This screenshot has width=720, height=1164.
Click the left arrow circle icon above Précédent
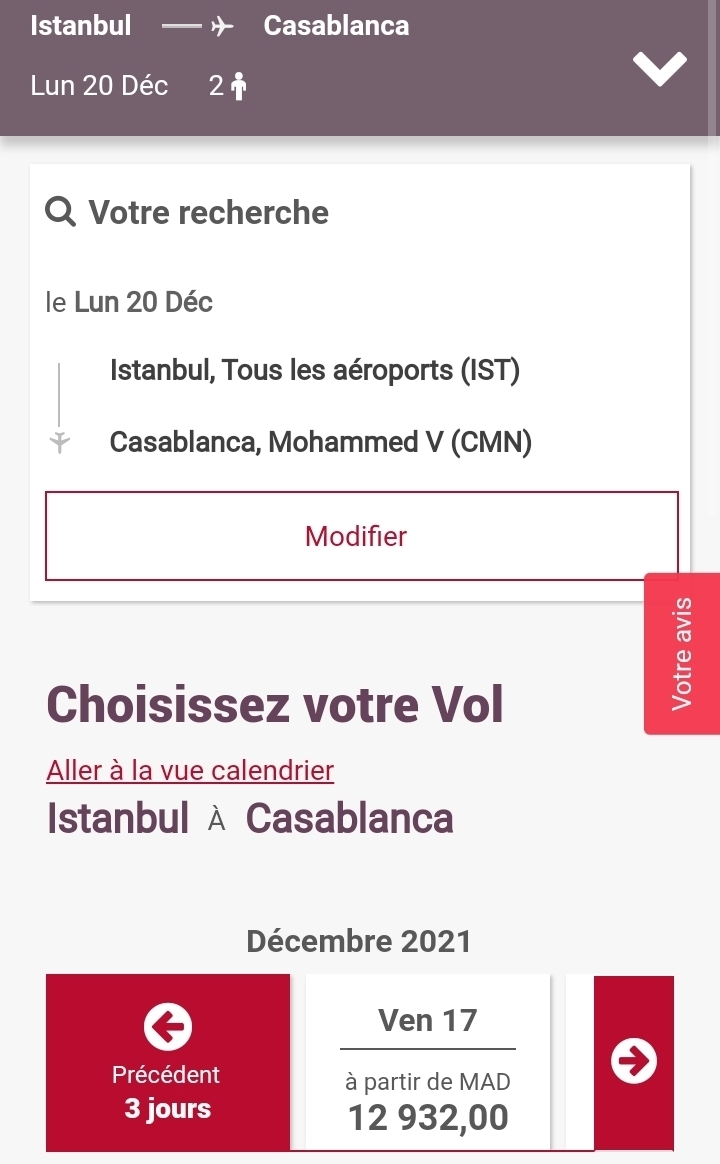pos(167,1024)
